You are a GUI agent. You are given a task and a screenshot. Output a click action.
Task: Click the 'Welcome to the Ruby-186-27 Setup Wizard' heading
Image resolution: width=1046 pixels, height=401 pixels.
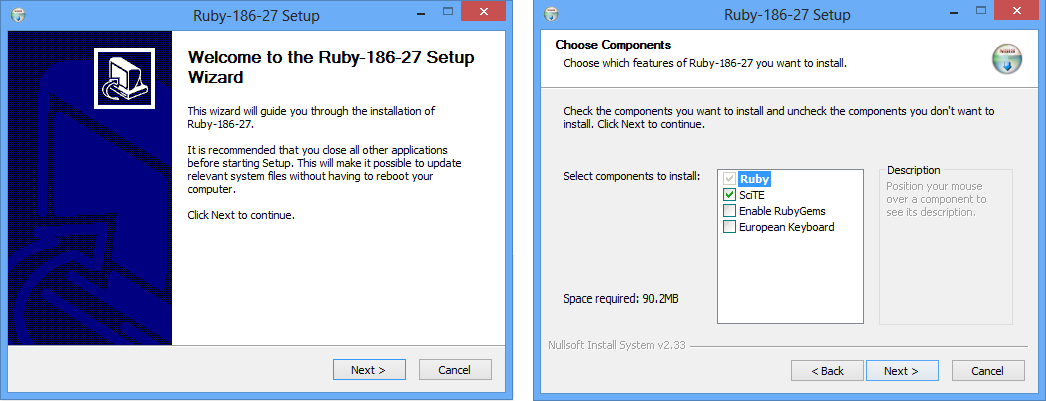point(331,67)
